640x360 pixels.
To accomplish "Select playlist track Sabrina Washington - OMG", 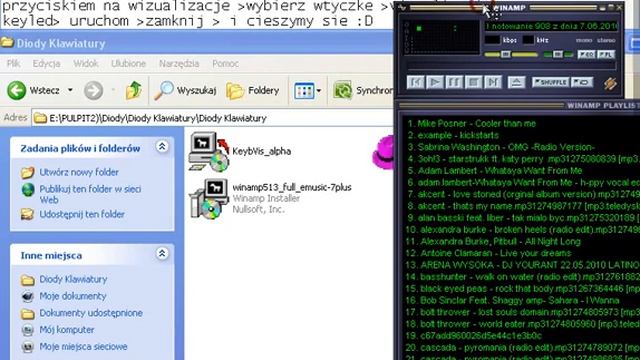I will (x=501, y=147).
